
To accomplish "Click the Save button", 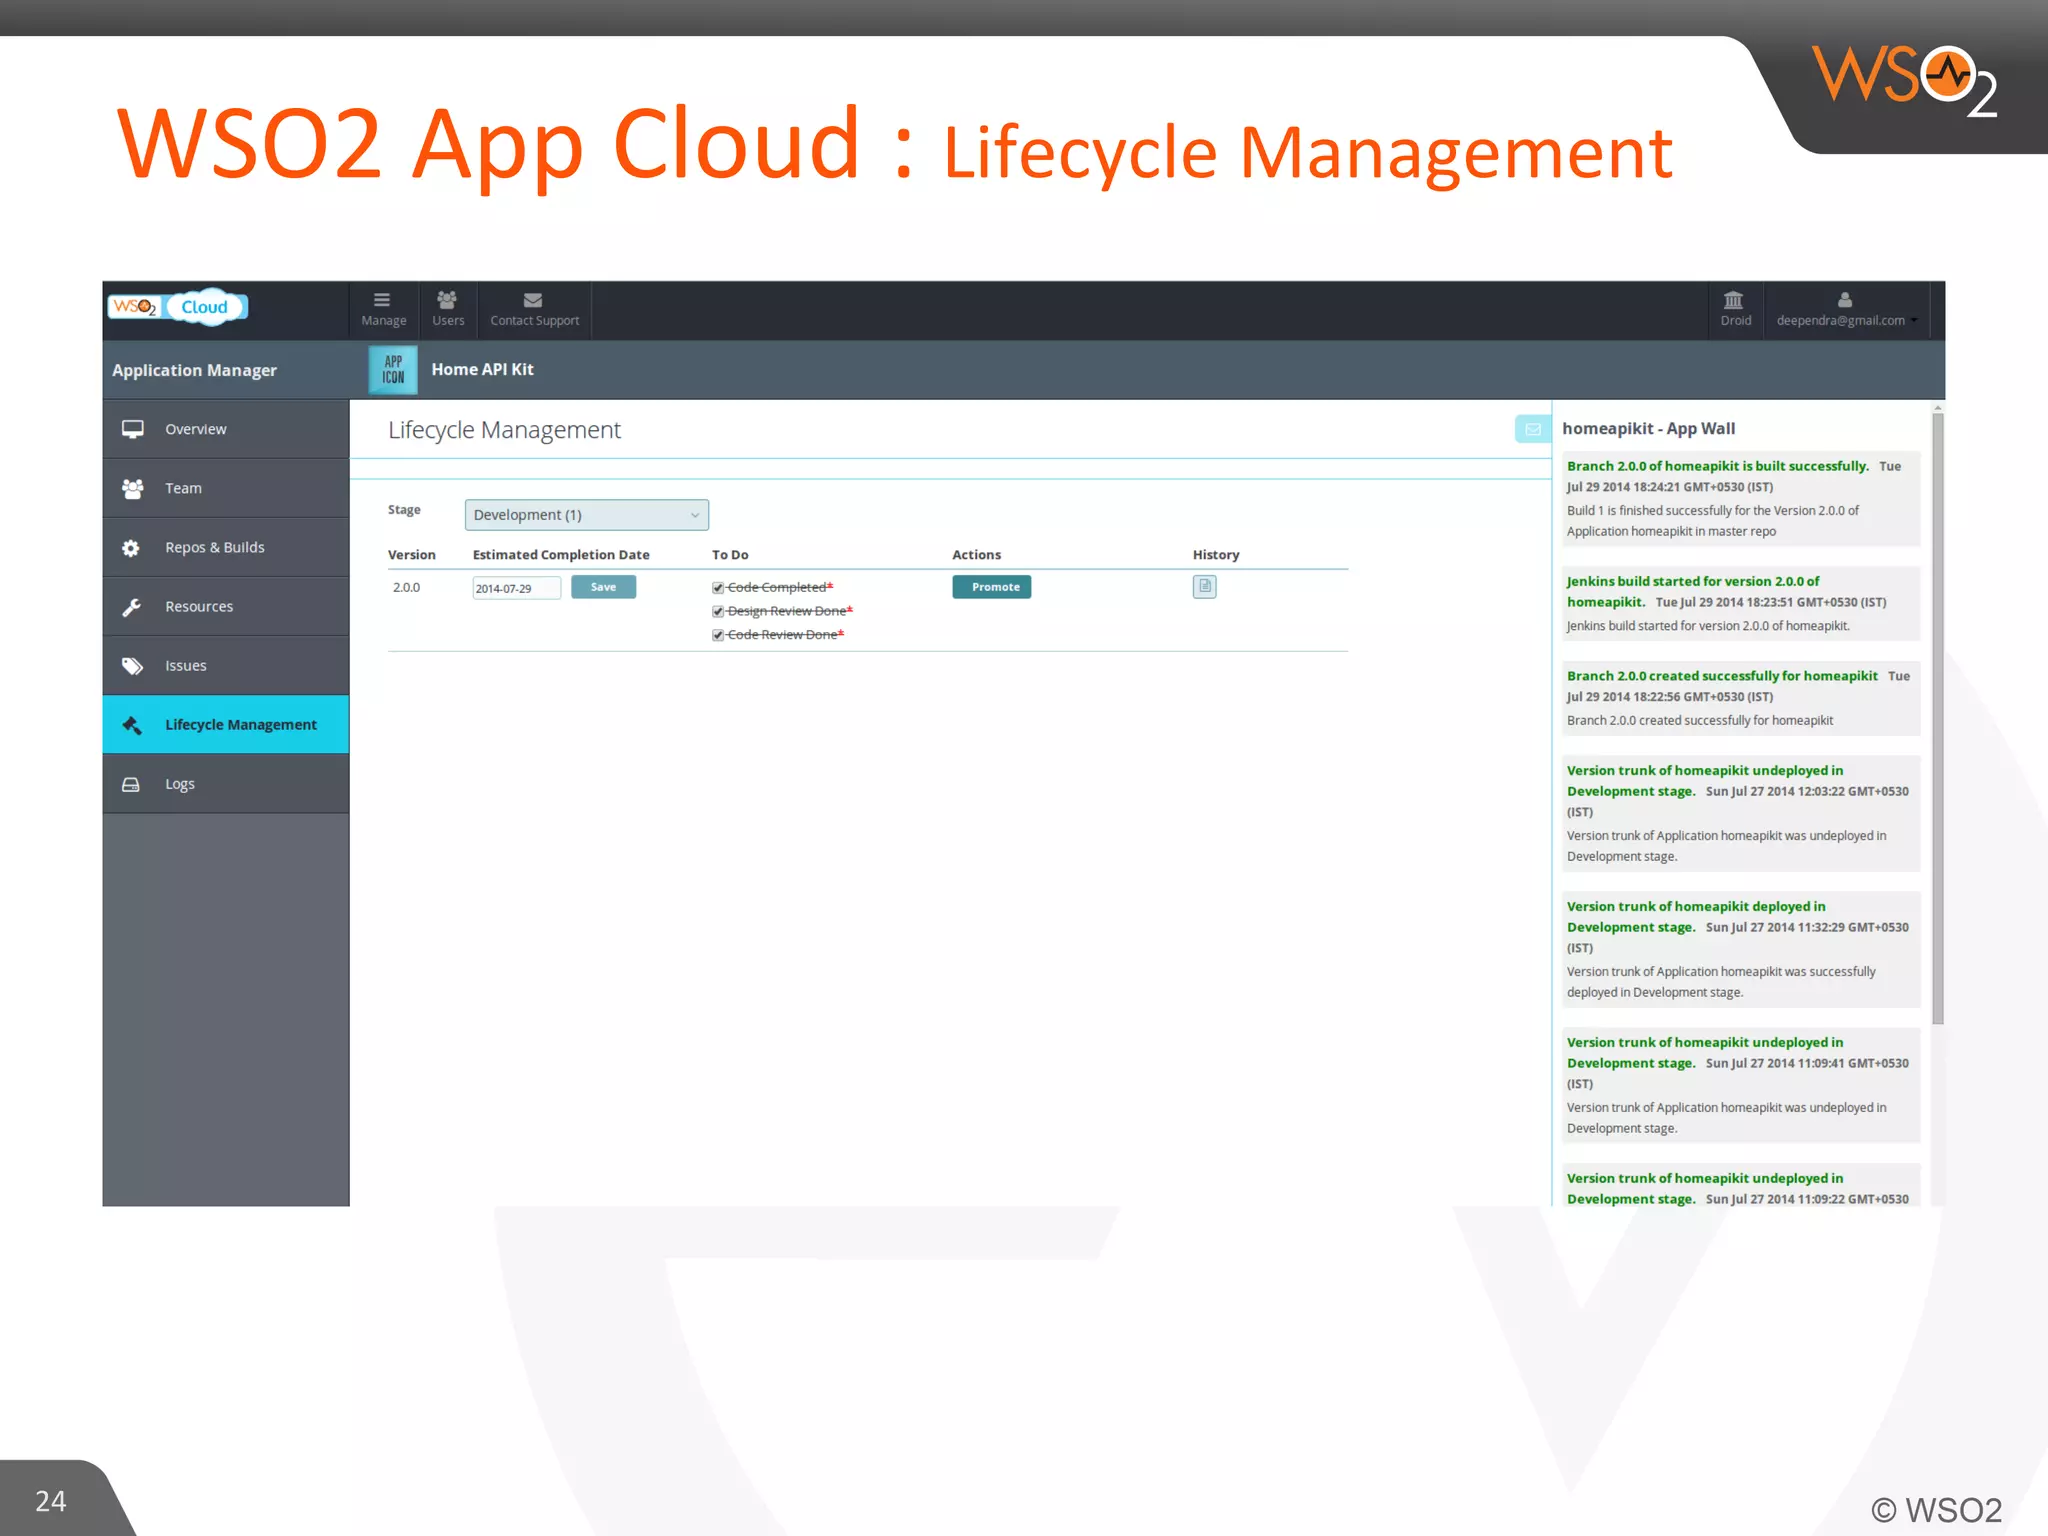I will (x=603, y=587).
